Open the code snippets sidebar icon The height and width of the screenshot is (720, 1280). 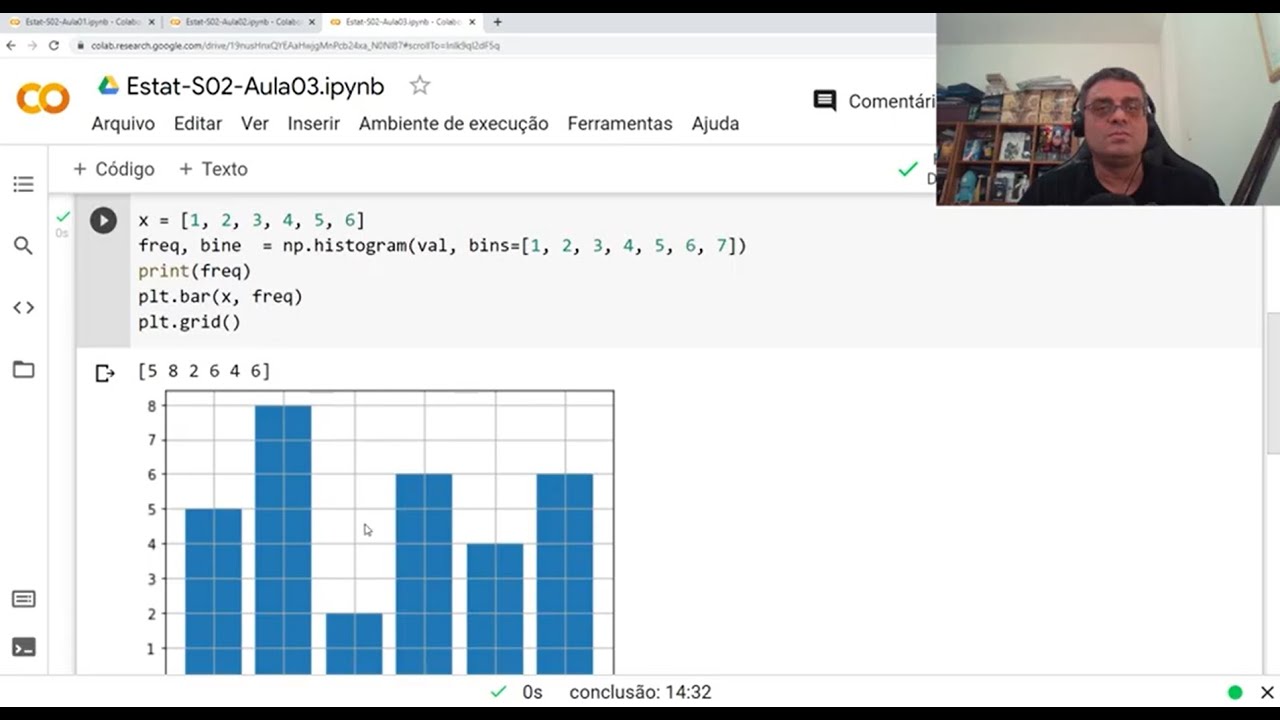[x=23, y=308]
